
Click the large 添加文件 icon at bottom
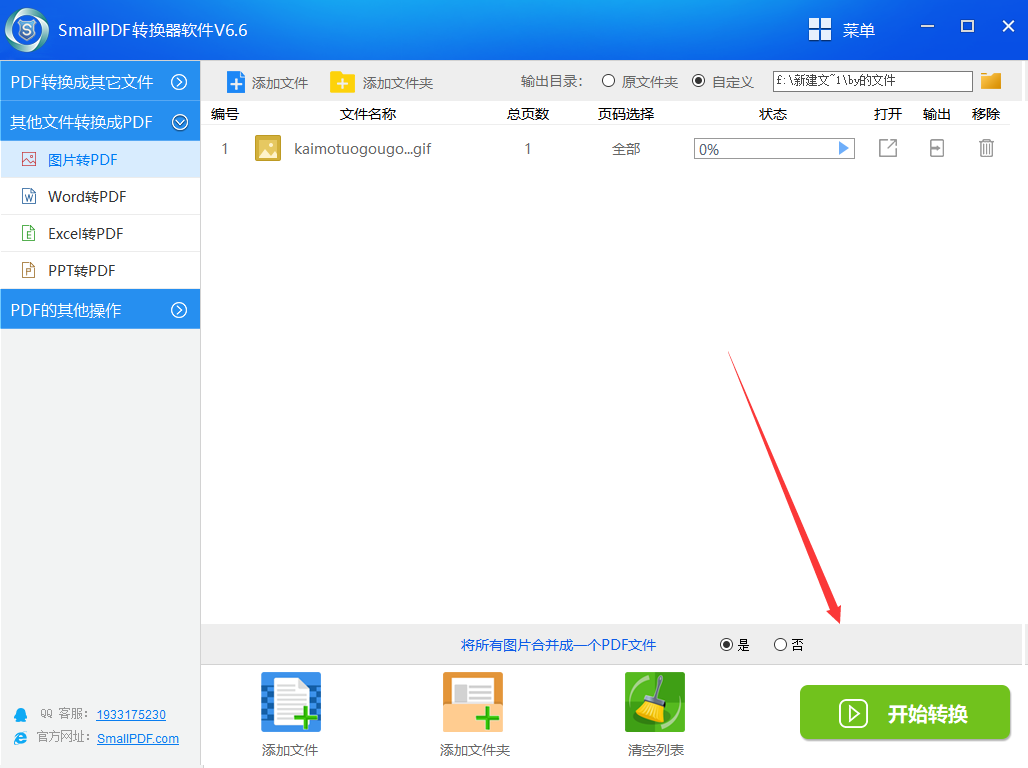(290, 702)
